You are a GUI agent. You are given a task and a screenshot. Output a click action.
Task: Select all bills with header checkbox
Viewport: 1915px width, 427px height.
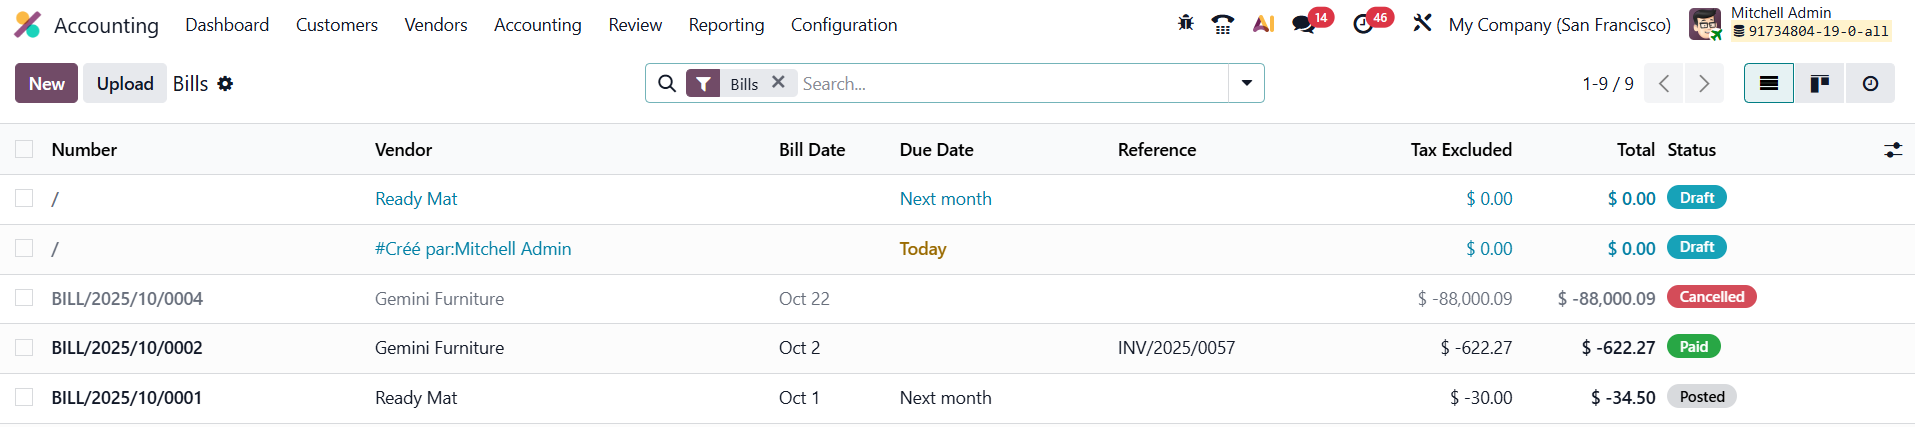[x=24, y=149]
